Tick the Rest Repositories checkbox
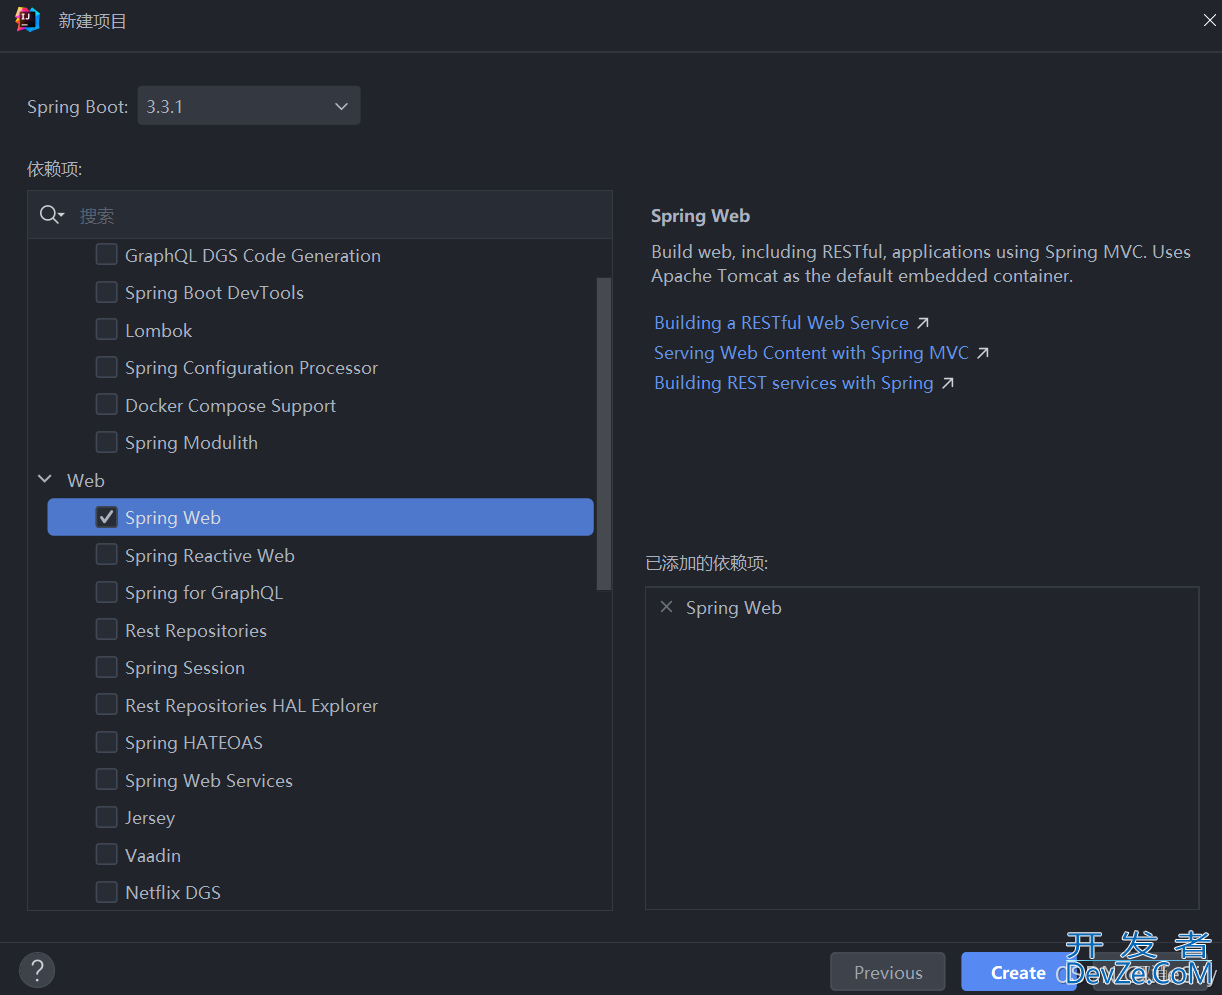 pyautogui.click(x=107, y=630)
